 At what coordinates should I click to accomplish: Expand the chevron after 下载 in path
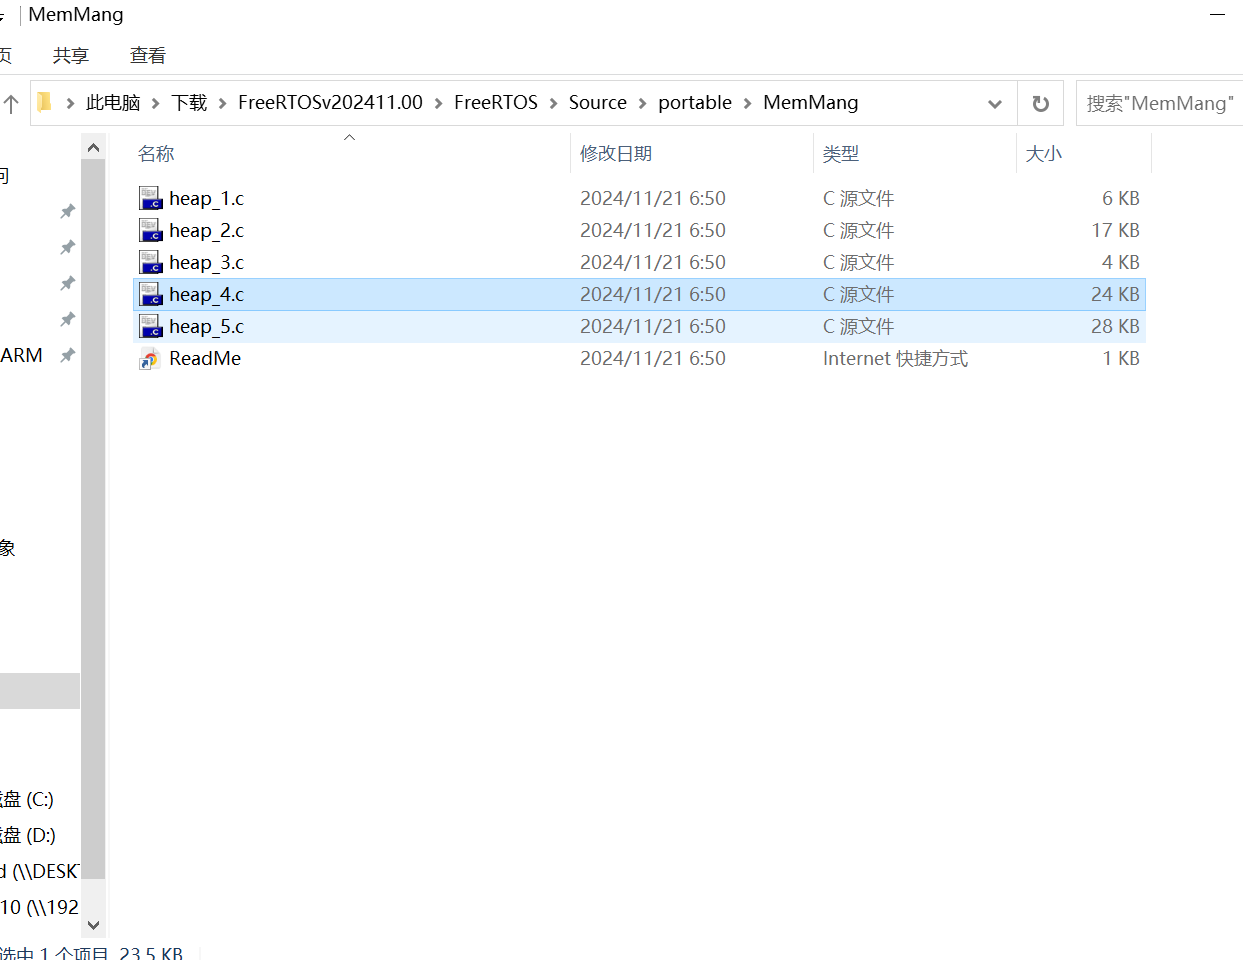(222, 103)
